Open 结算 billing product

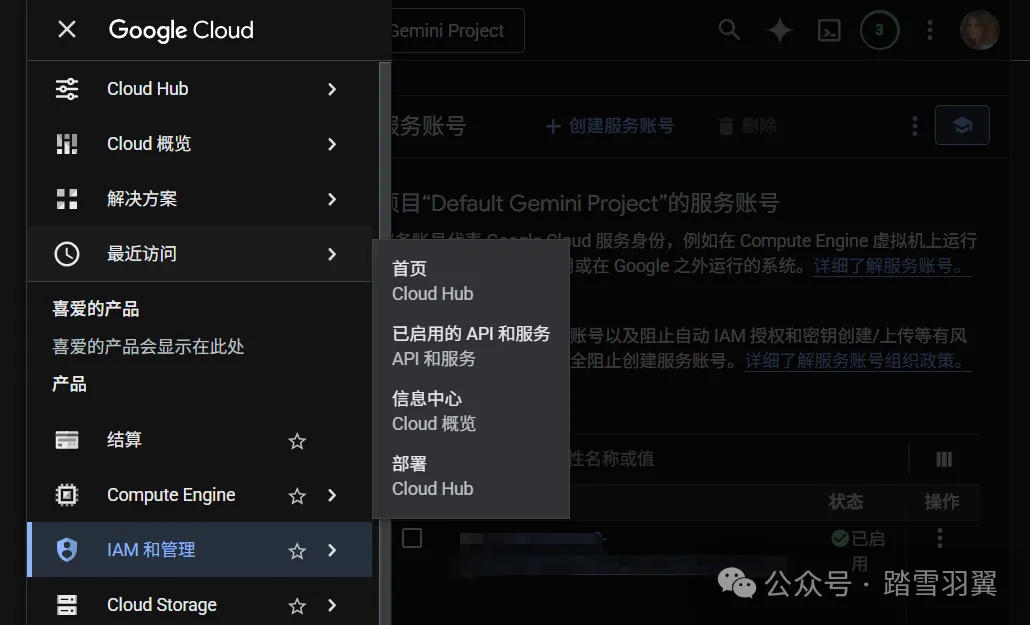click(x=200, y=440)
